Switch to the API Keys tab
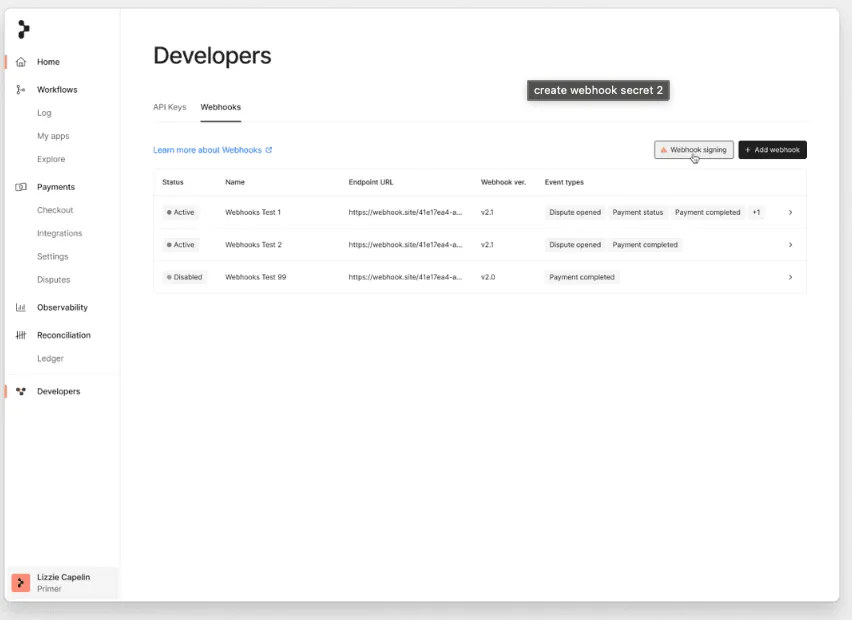This screenshot has height=620, width=852. 170,107
